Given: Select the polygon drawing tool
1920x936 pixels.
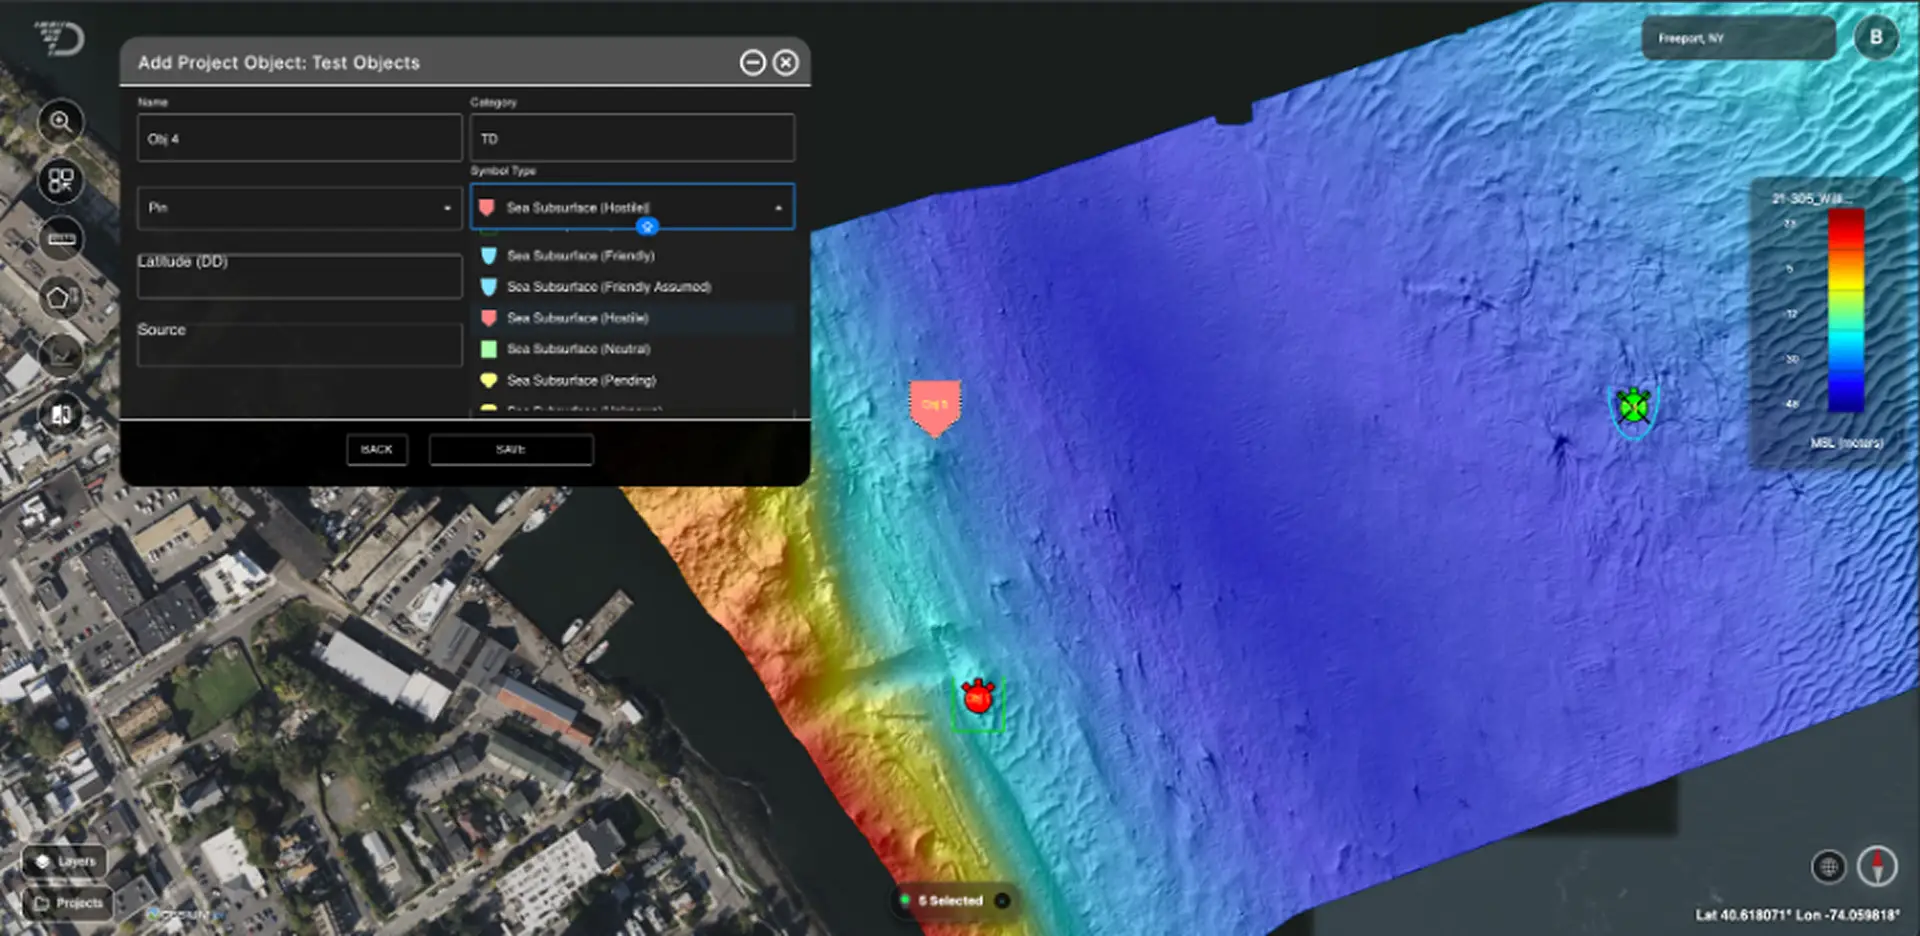Looking at the screenshot, I should pyautogui.click(x=61, y=298).
